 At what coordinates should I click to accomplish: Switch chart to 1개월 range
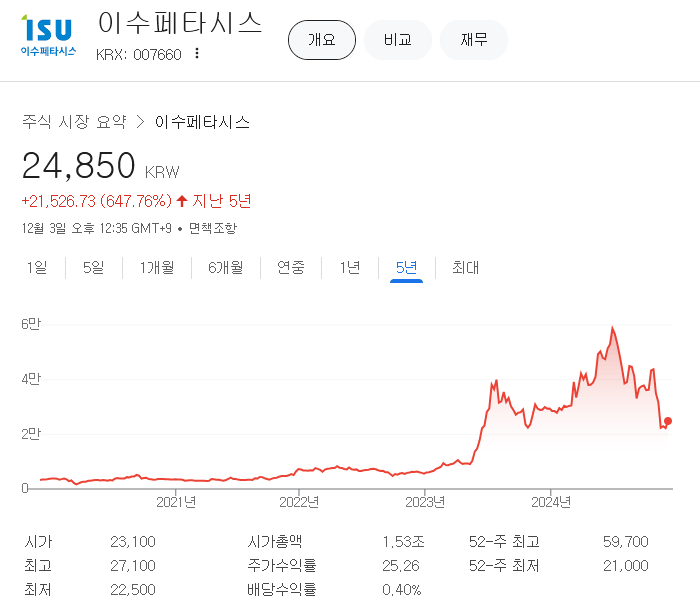(x=157, y=267)
